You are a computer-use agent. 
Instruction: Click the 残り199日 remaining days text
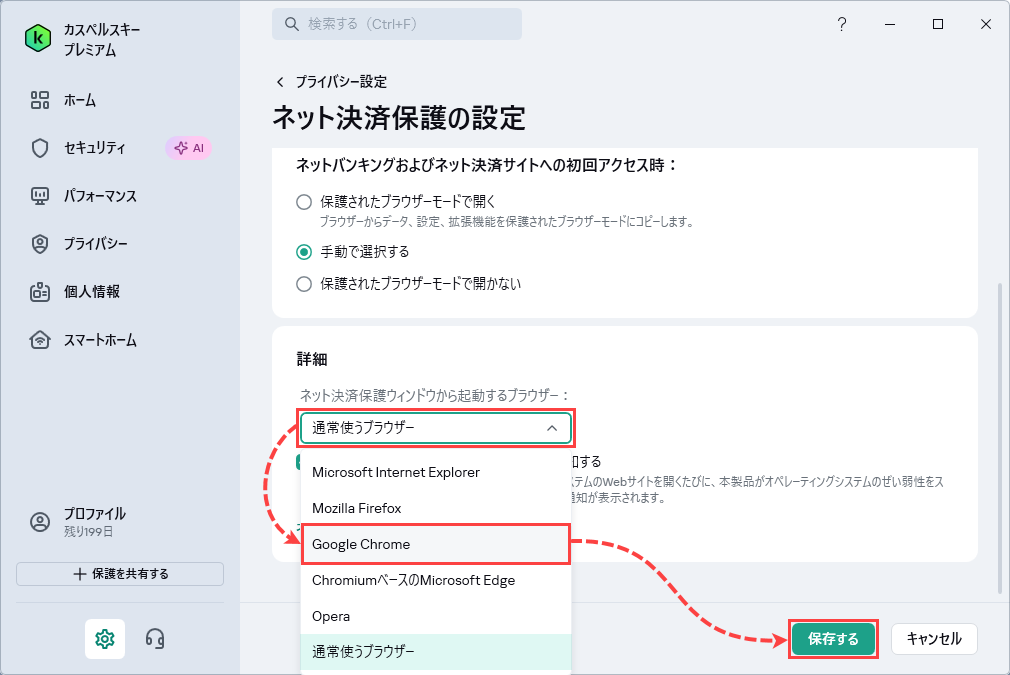tap(88, 532)
